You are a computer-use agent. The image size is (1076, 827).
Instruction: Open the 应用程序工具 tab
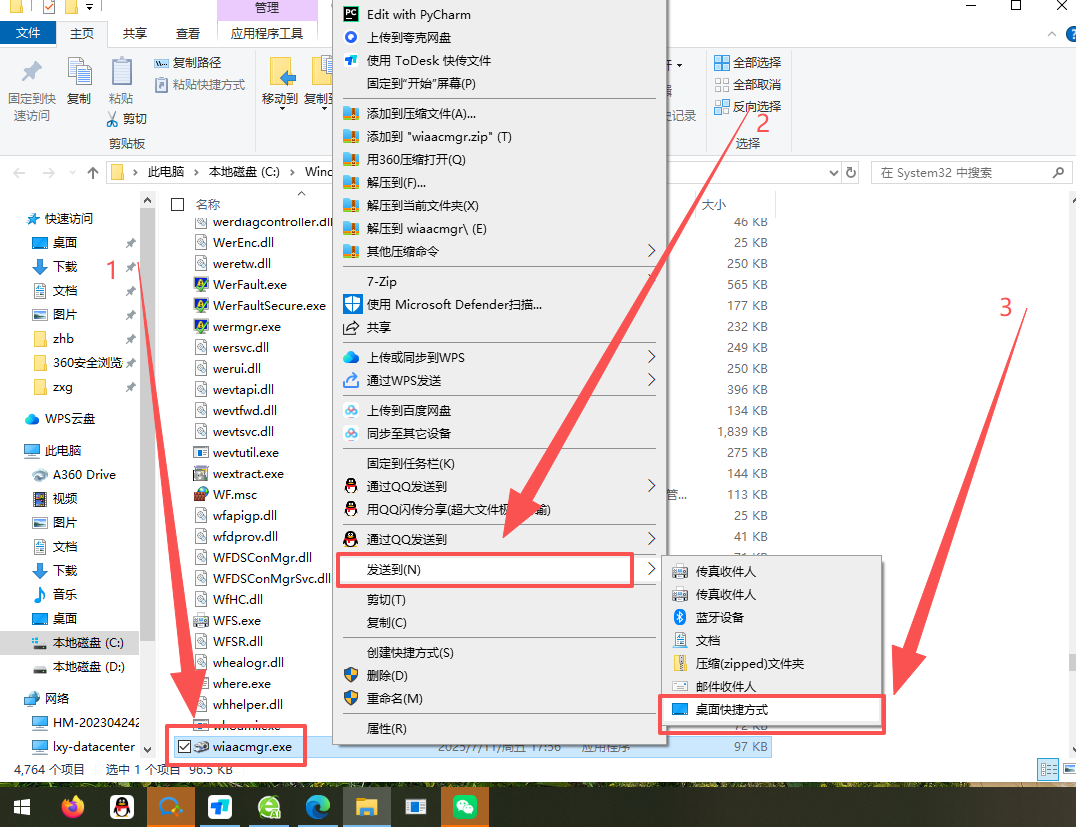click(x=267, y=33)
